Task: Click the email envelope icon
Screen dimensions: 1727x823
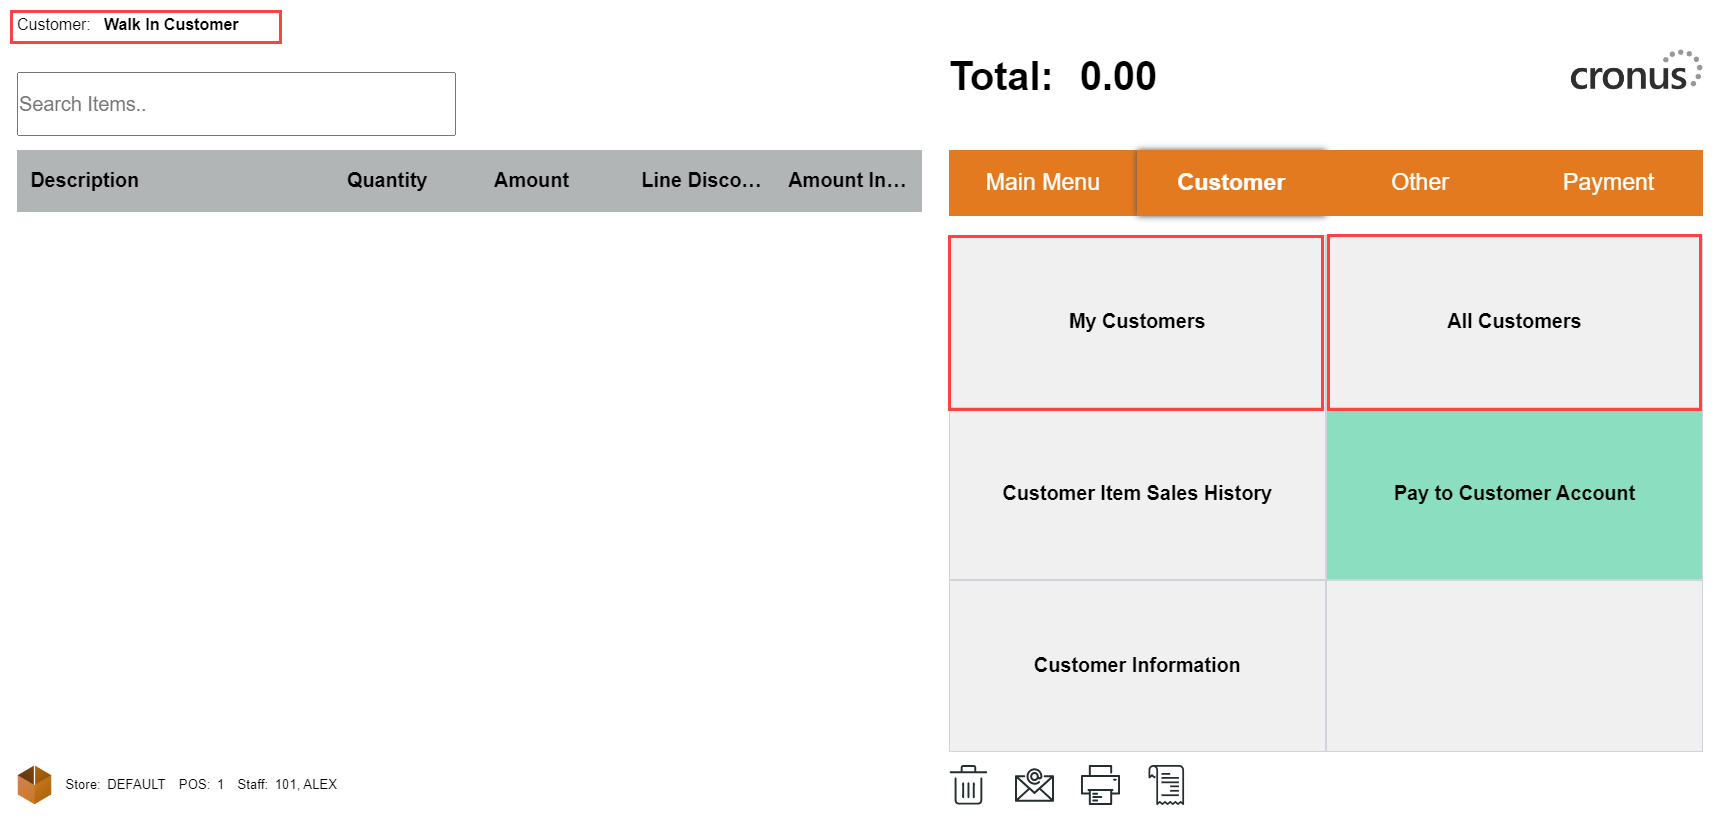Action: 1034,785
